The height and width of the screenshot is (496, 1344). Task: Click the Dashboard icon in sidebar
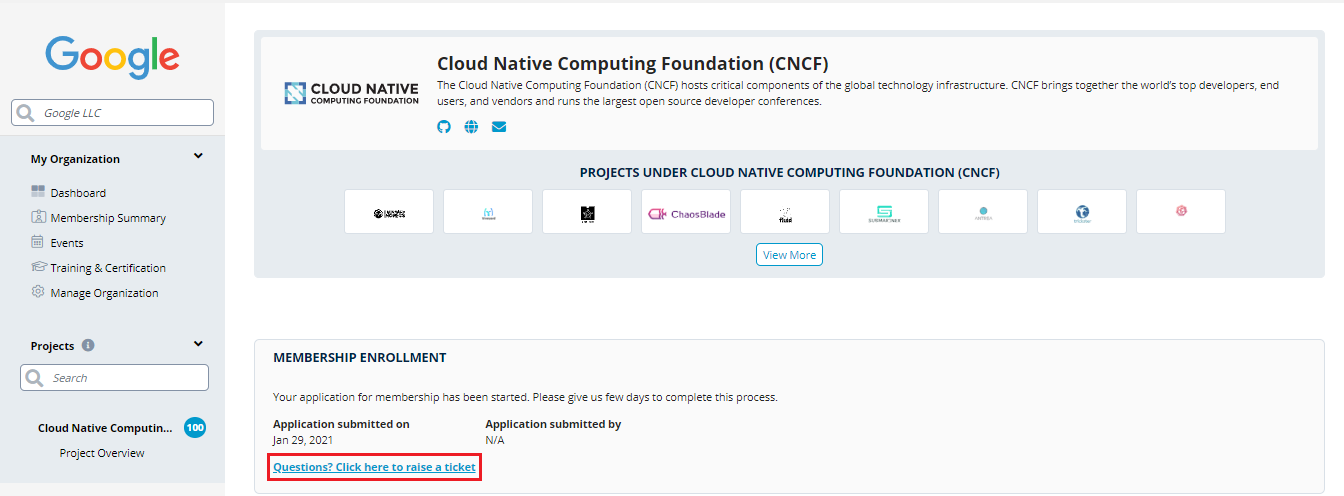[x=38, y=192]
